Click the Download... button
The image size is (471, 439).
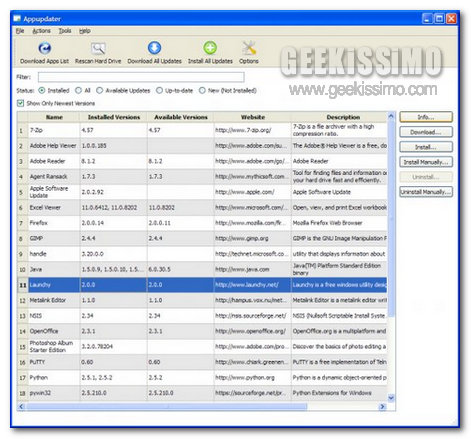426,132
